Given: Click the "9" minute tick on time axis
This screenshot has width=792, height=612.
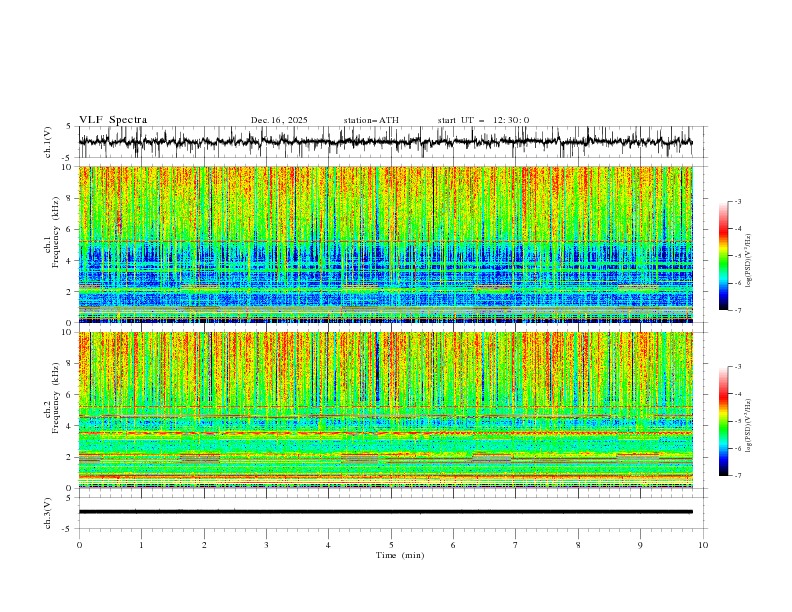Looking at the screenshot, I should tap(640, 545).
